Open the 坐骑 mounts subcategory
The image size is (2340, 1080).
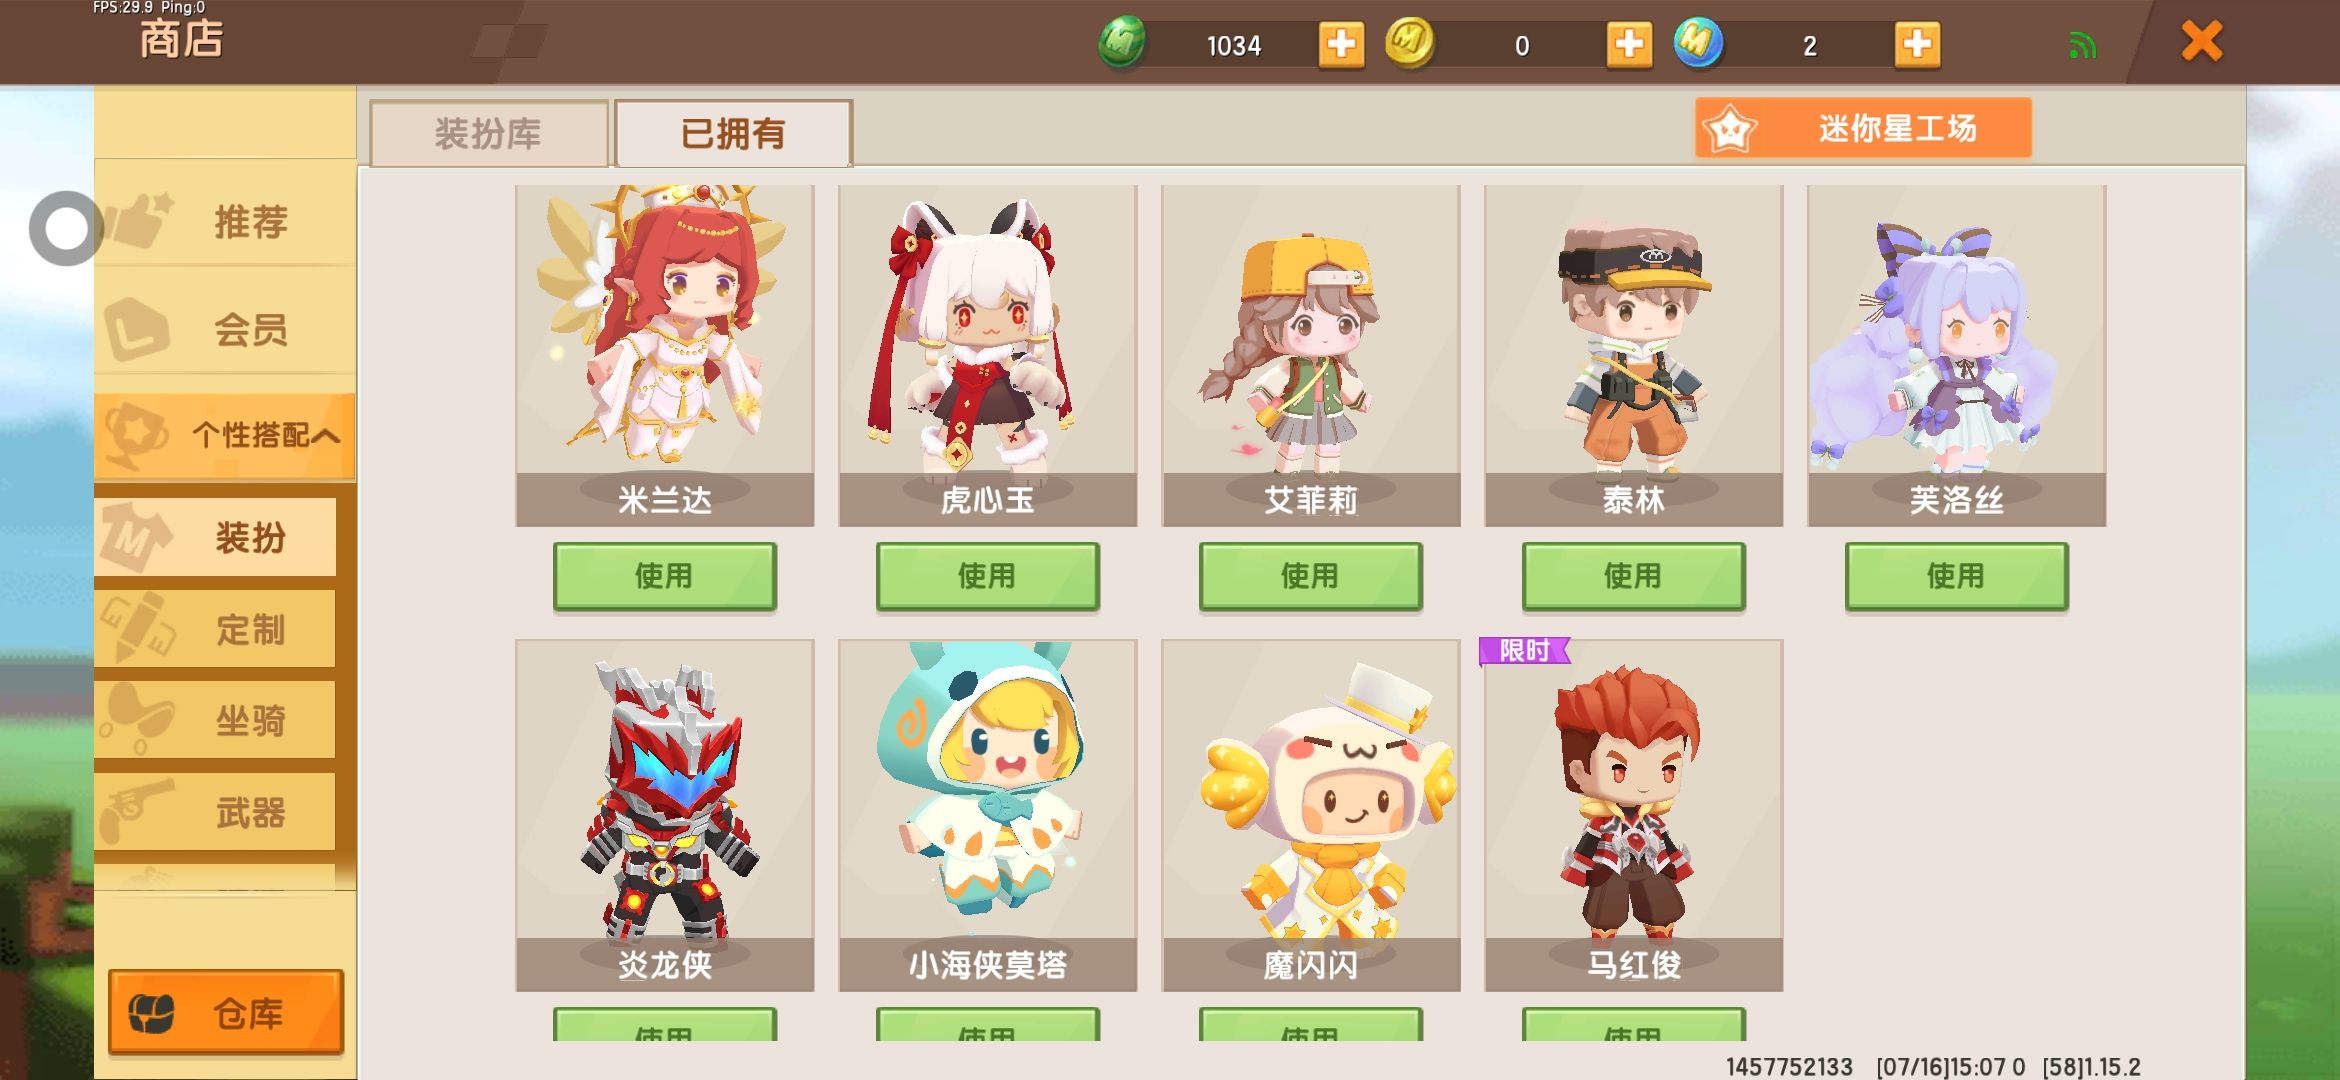pyautogui.click(x=216, y=720)
